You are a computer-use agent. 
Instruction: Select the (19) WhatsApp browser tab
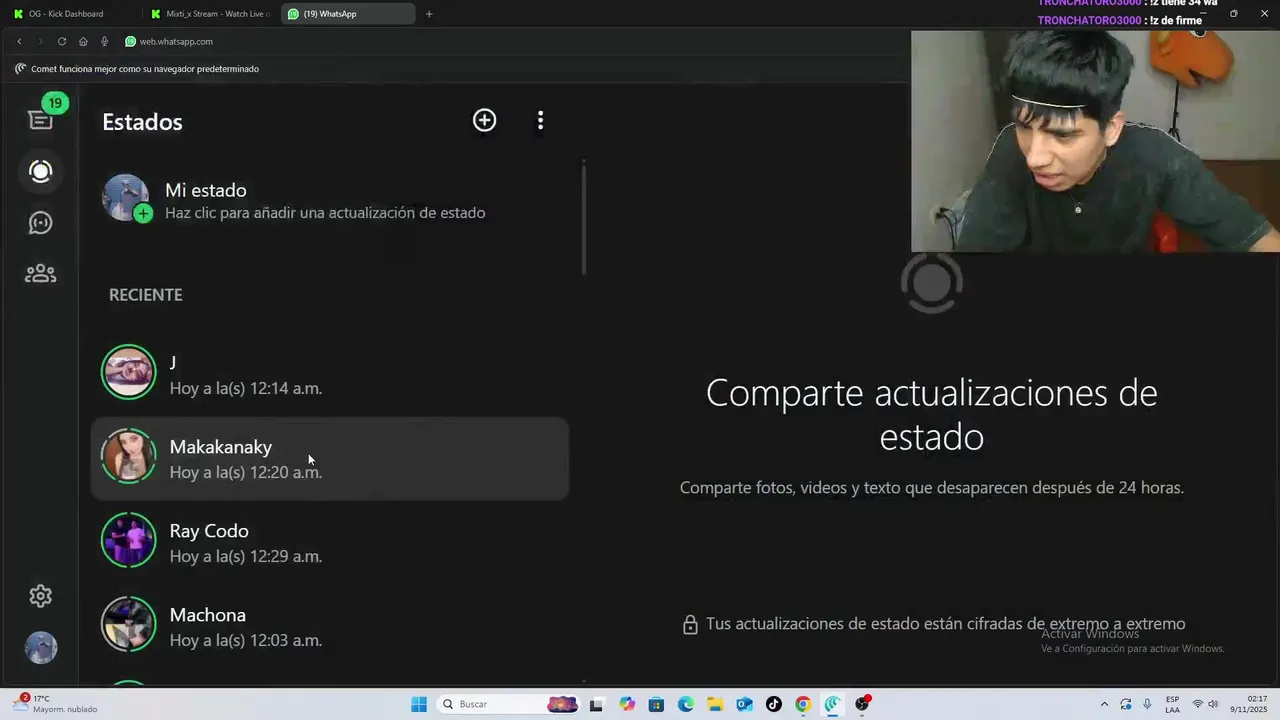(x=348, y=14)
